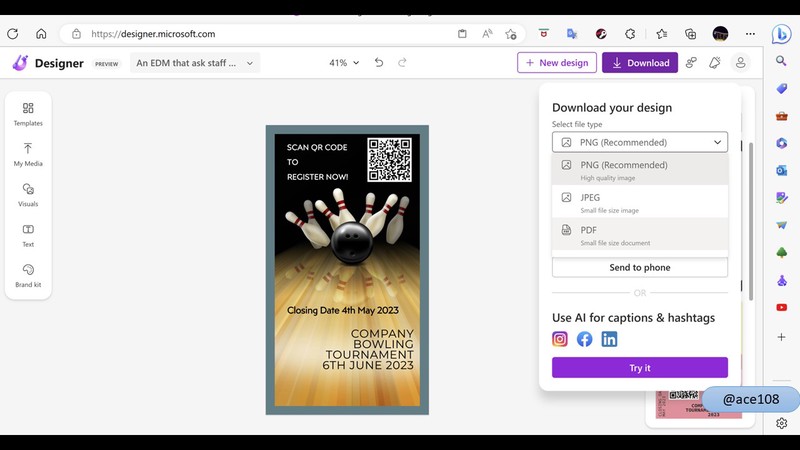Screen dimensions: 800x450
Task: Share to Facebook with AI captions
Action: pos(585,339)
